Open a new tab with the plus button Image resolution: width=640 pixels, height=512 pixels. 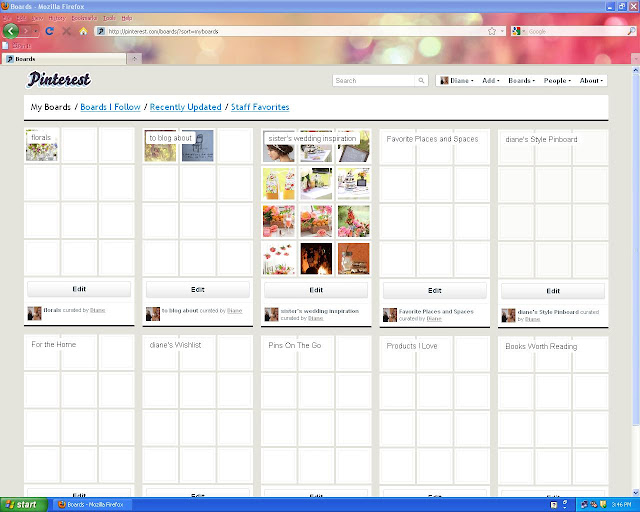[x=134, y=59]
